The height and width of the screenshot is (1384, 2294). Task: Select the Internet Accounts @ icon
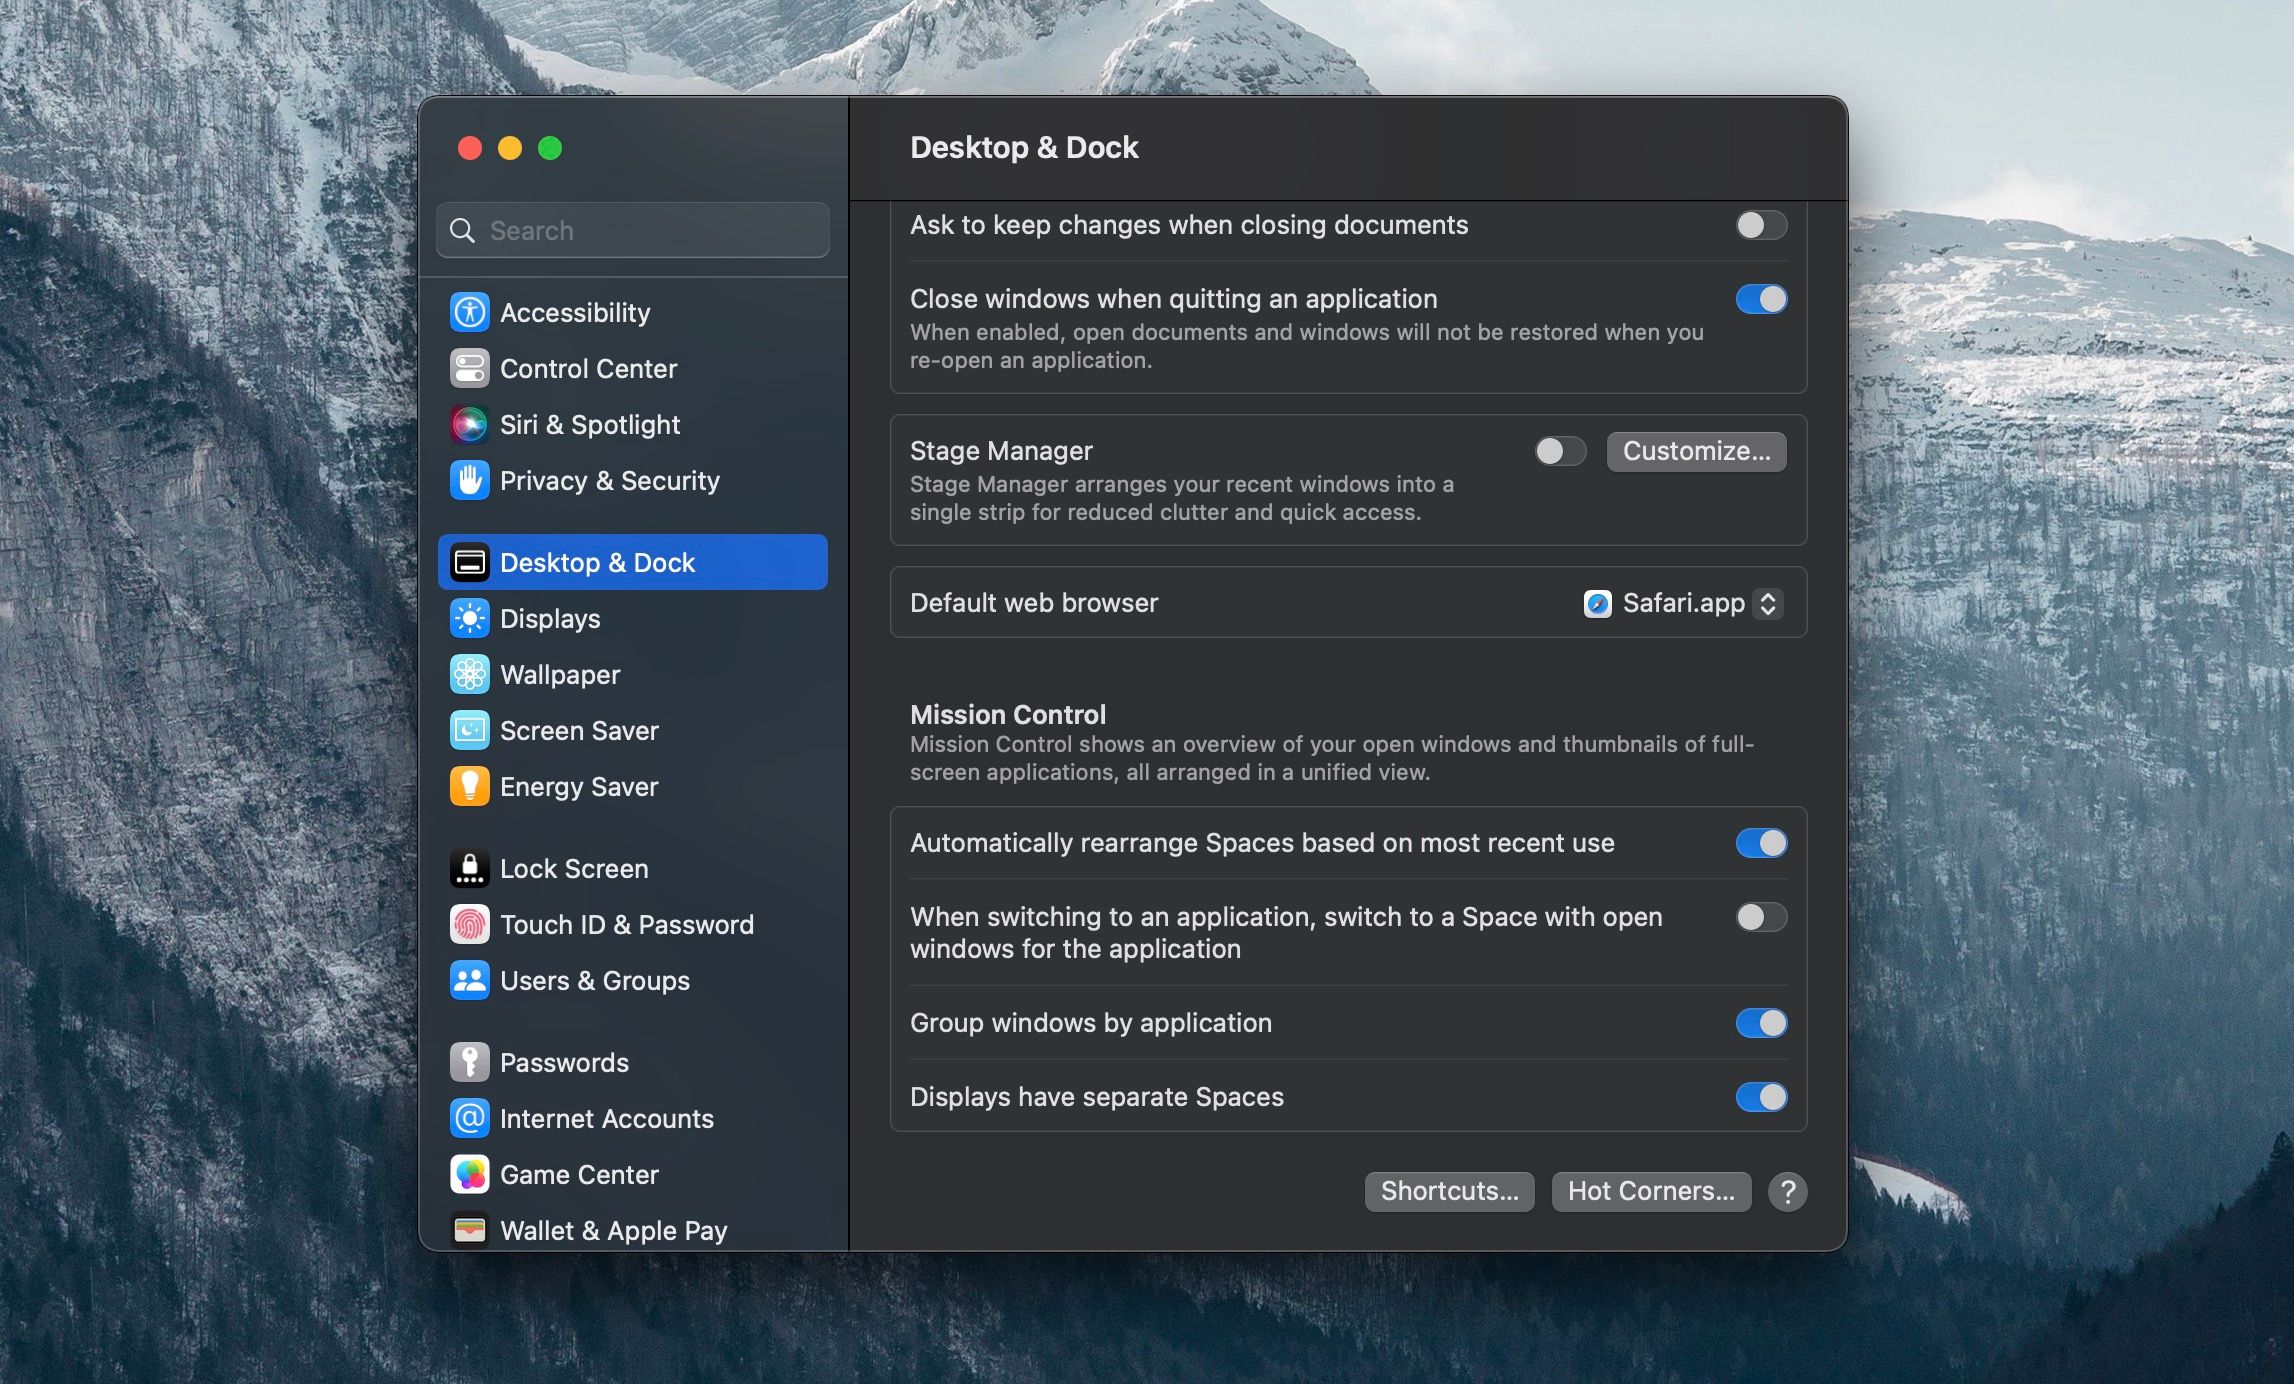[x=470, y=1118]
